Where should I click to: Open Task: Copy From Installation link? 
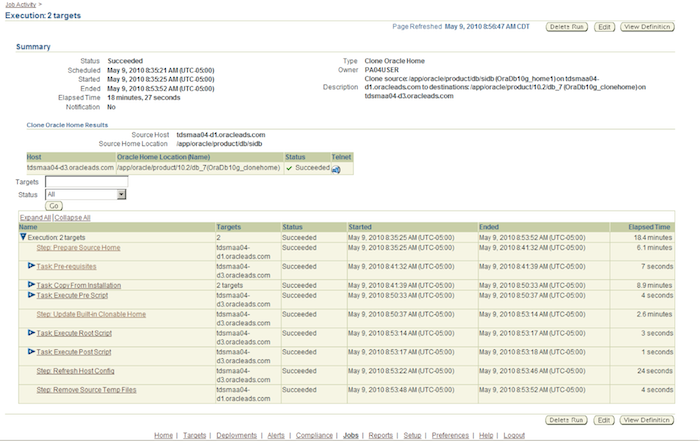tap(79, 285)
